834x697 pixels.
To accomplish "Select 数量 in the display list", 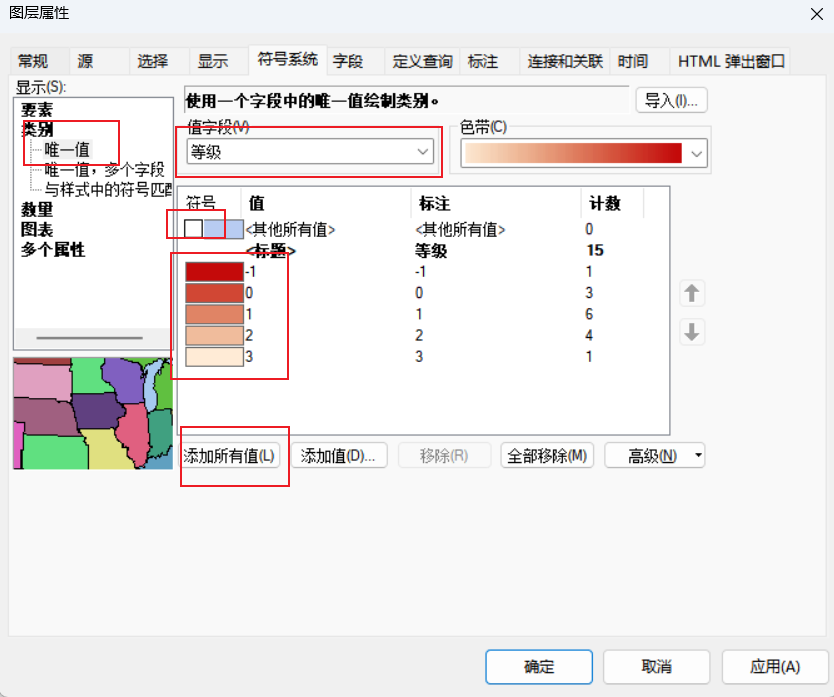I will [37, 209].
